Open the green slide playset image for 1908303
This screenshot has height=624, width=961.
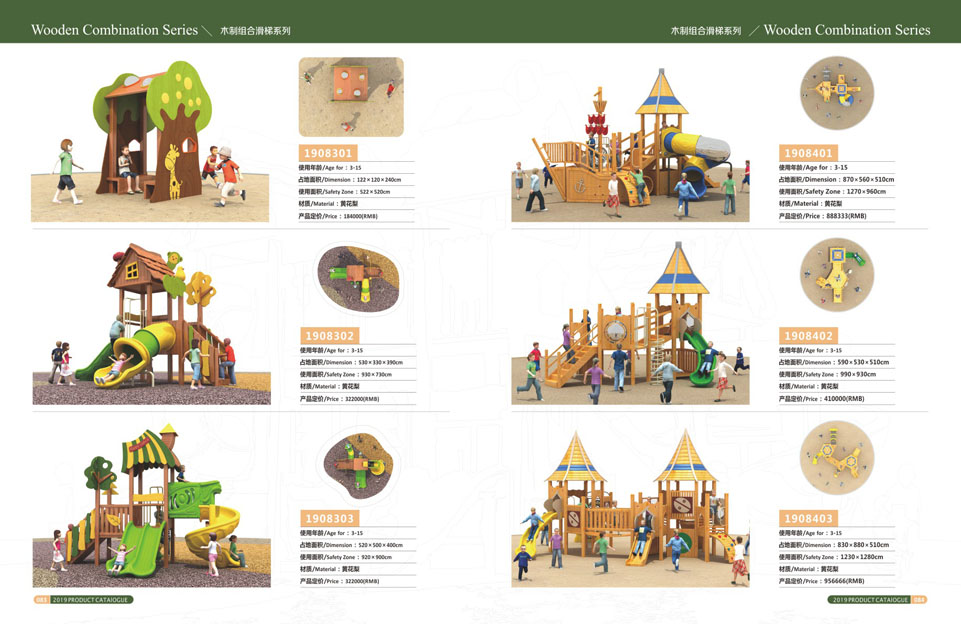click(x=151, y=508)
